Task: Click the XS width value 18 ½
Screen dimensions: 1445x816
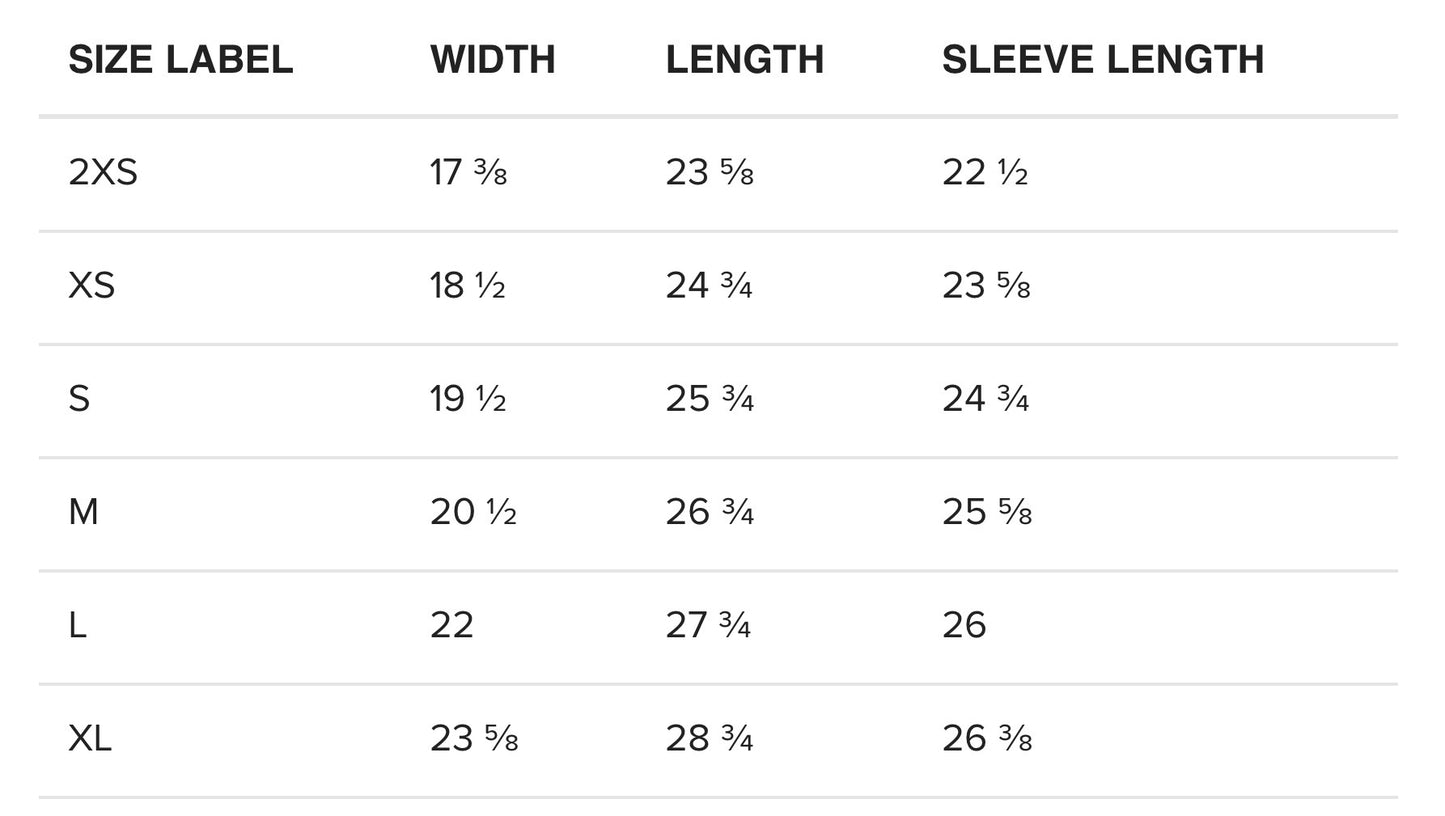Action: coord(467,286)
